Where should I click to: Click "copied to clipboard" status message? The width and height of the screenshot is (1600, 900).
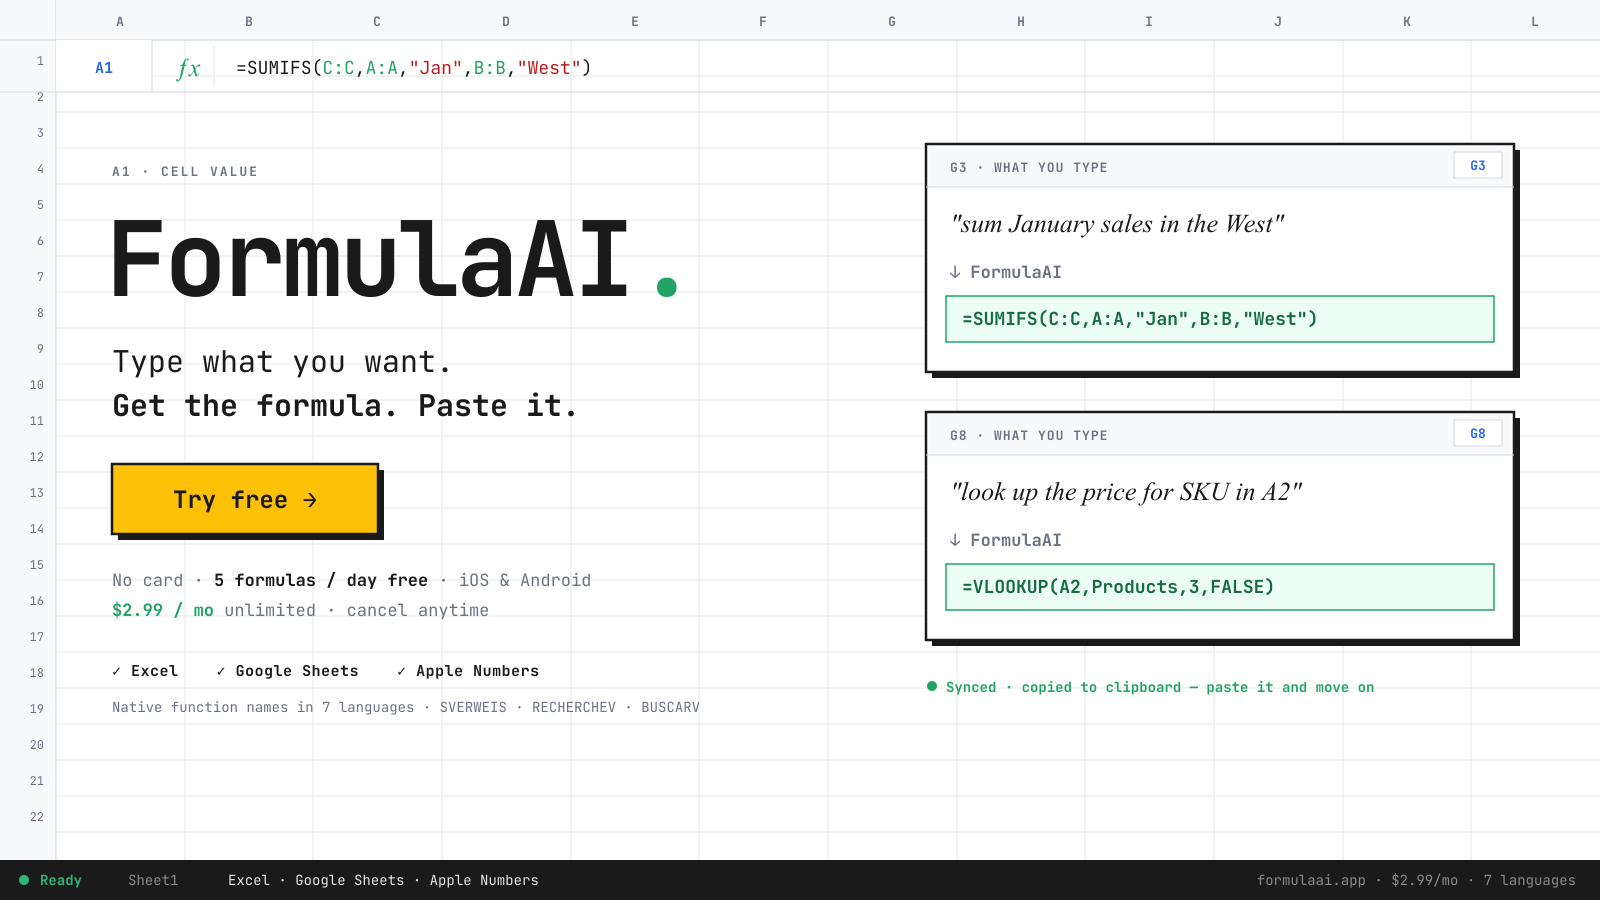1101,687
